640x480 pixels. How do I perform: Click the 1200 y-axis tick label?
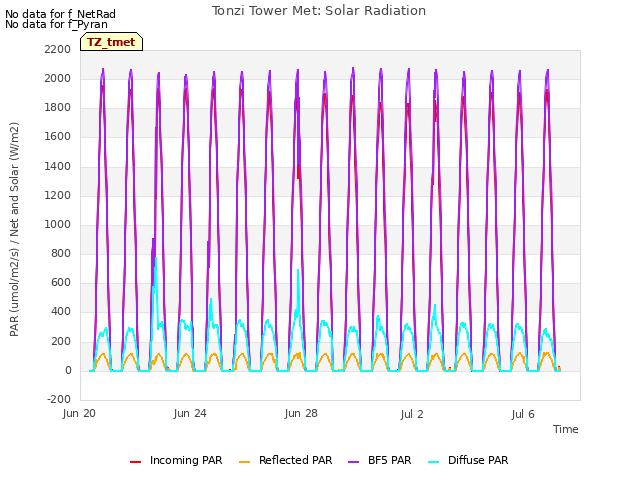click(x=58, y=196)
